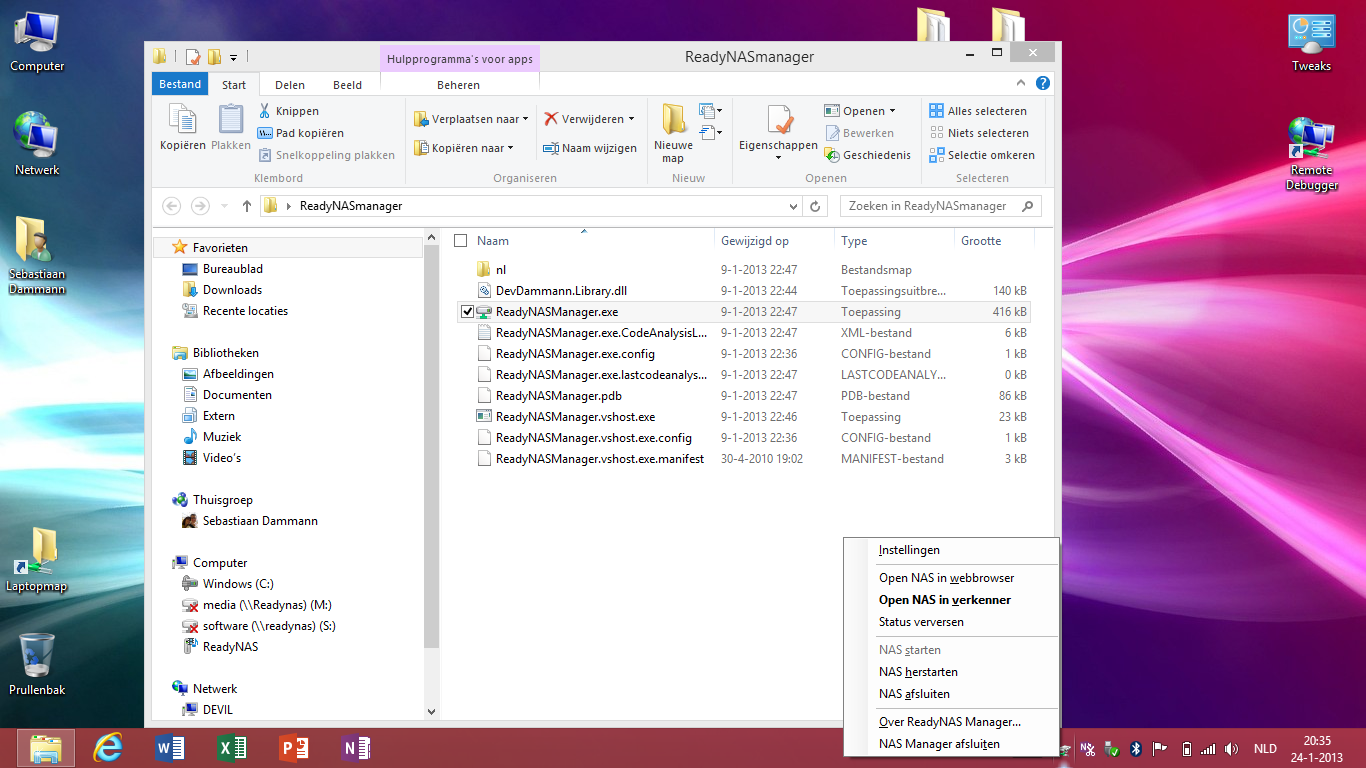Open the quick access toolbar customize dropdown

pyautogui.click(x=234, y=57)
